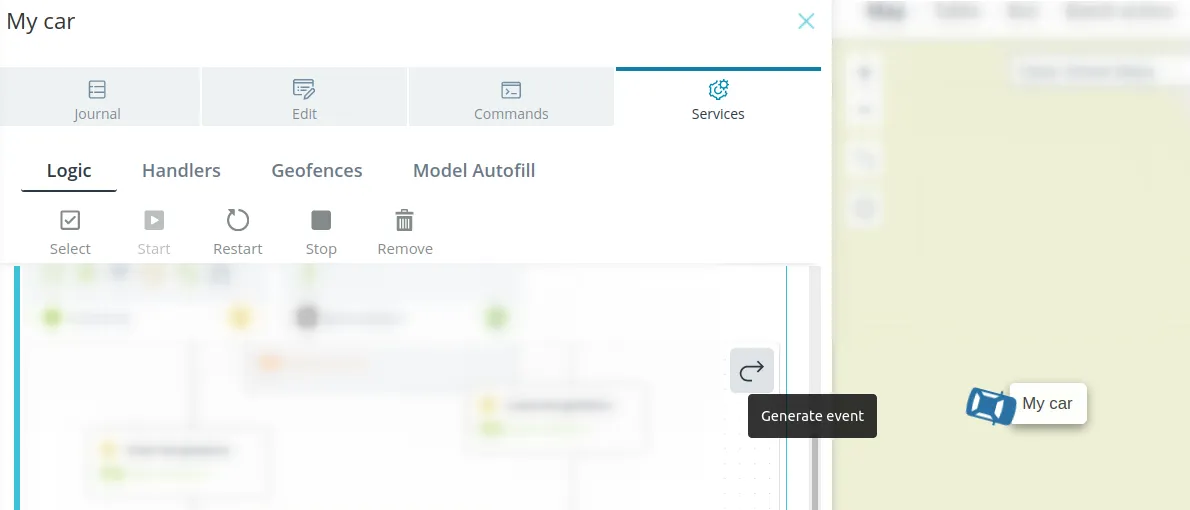This screenshot has width=1190, height=510.
Task: Select the blue car marker on map
Action: [990, 405]
